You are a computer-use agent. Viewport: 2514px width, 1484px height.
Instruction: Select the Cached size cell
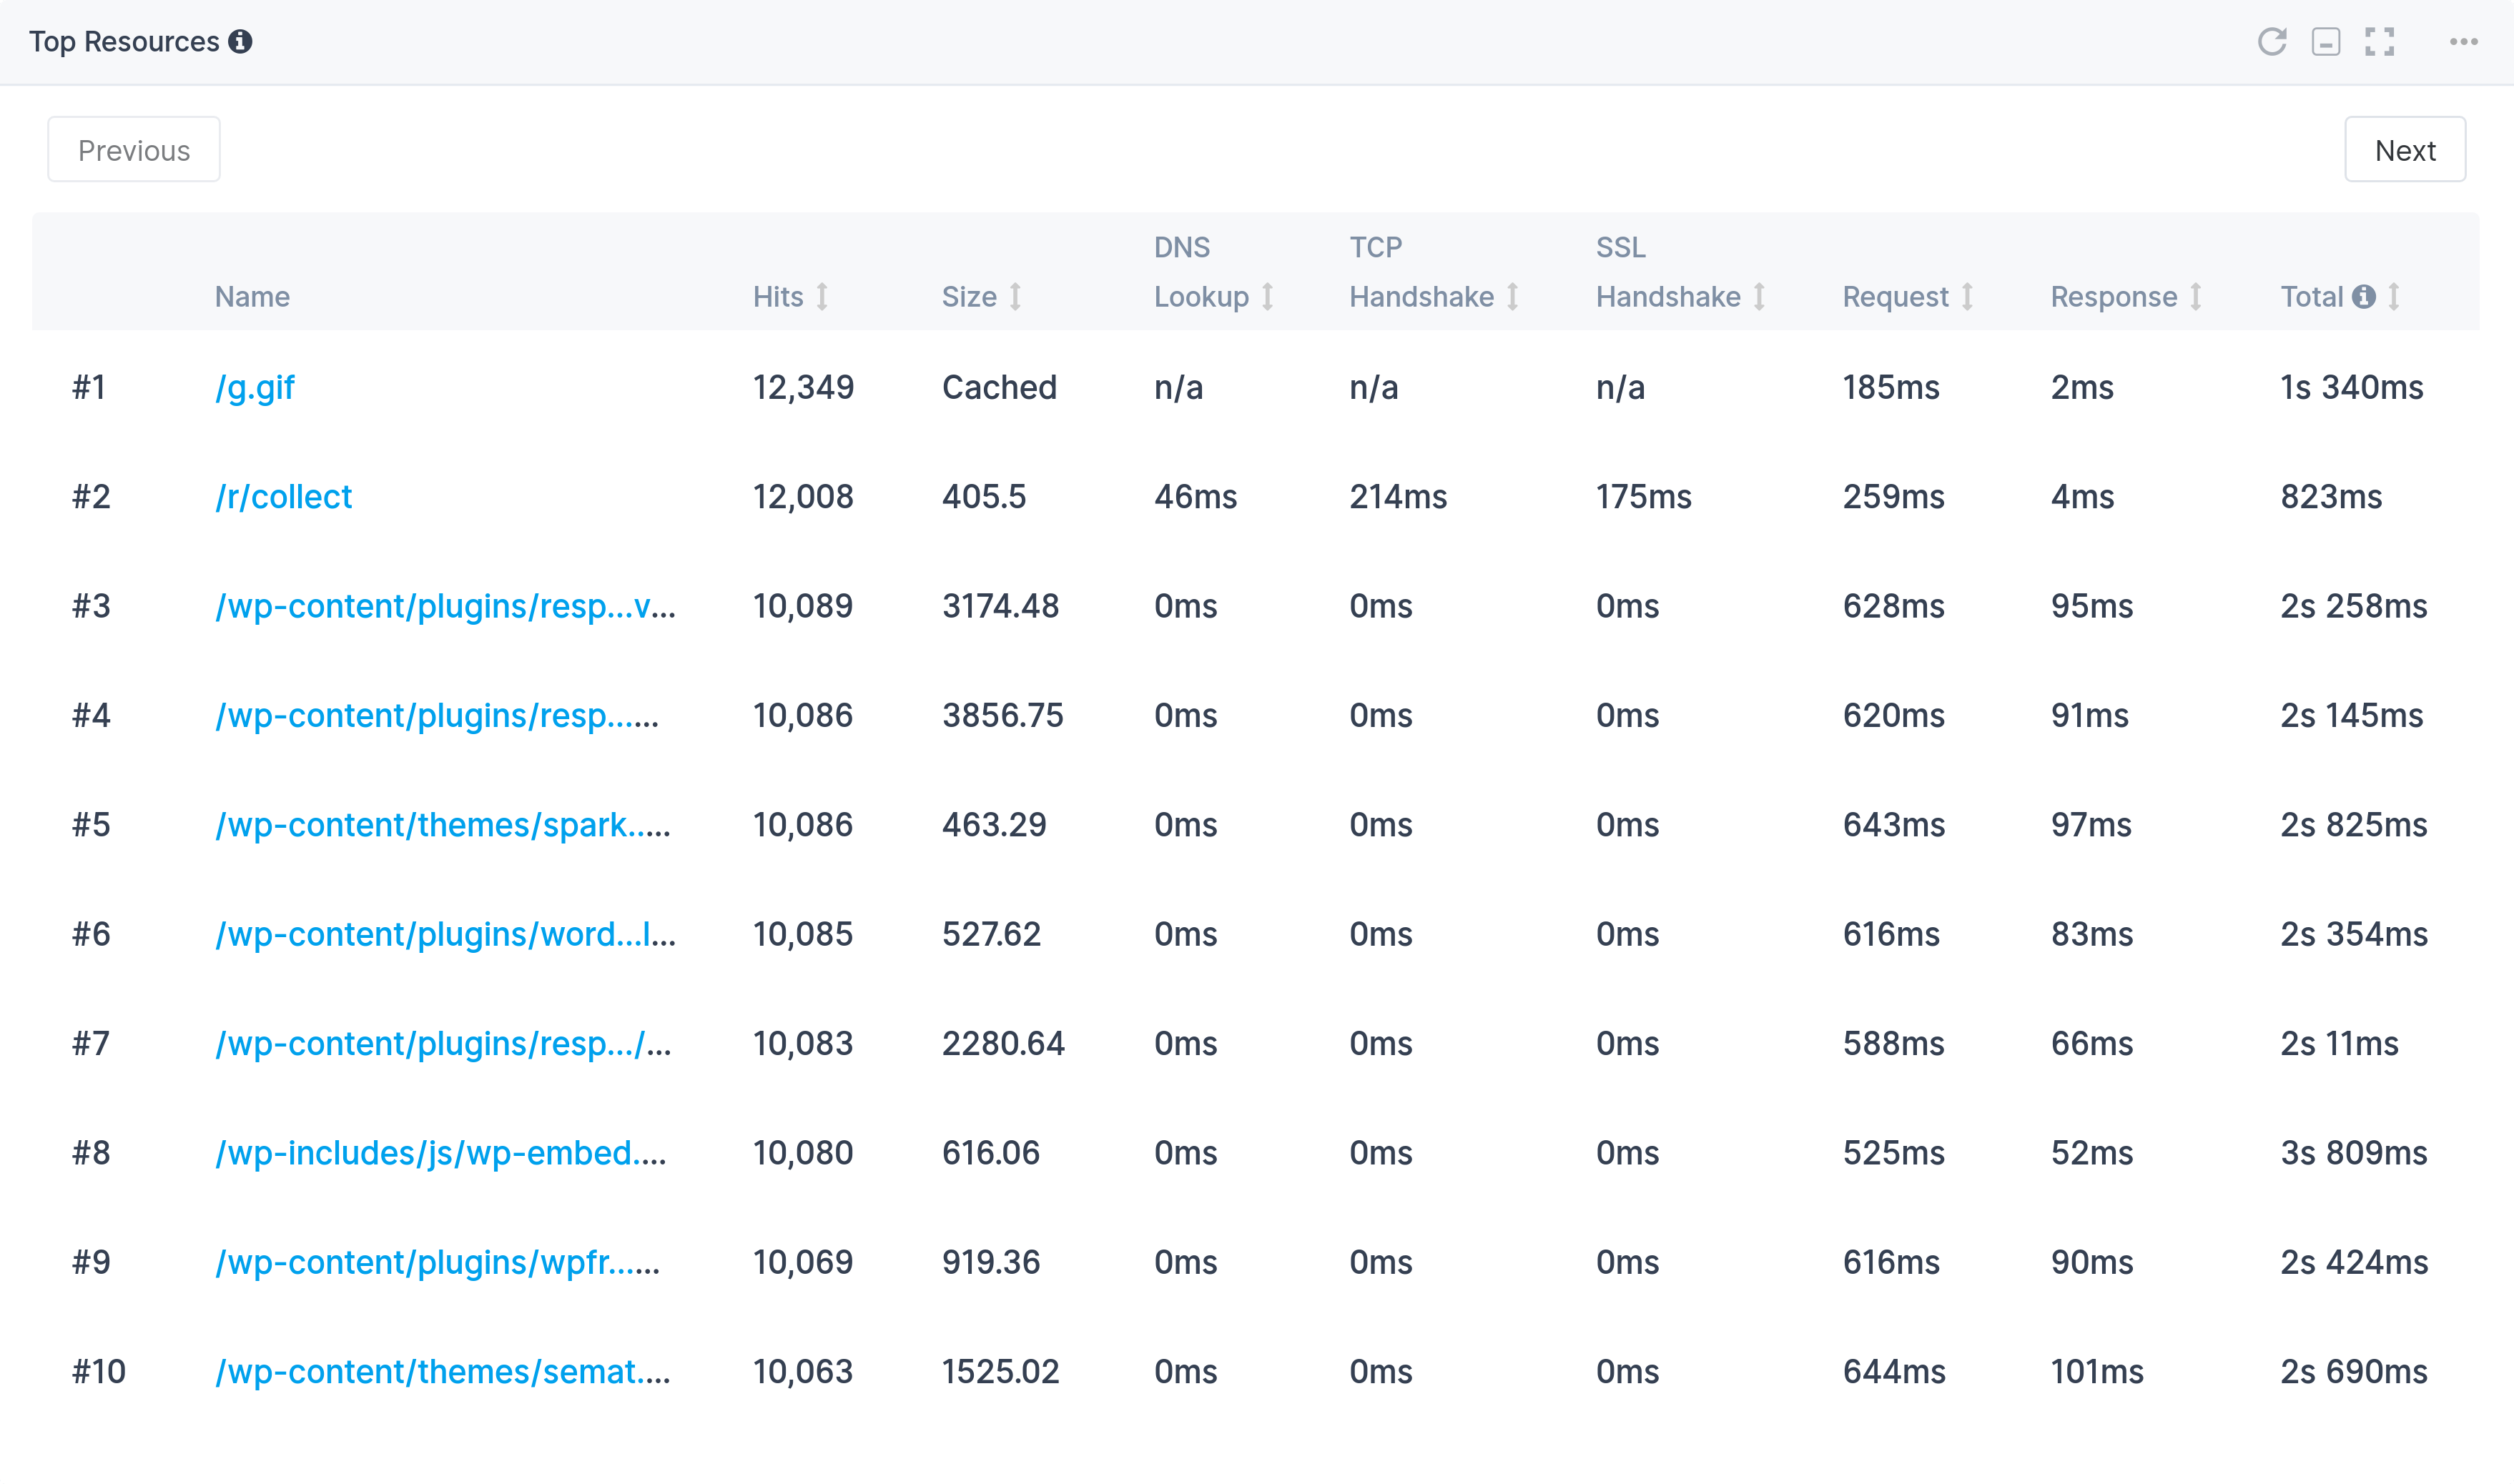[x=999, y=388]
